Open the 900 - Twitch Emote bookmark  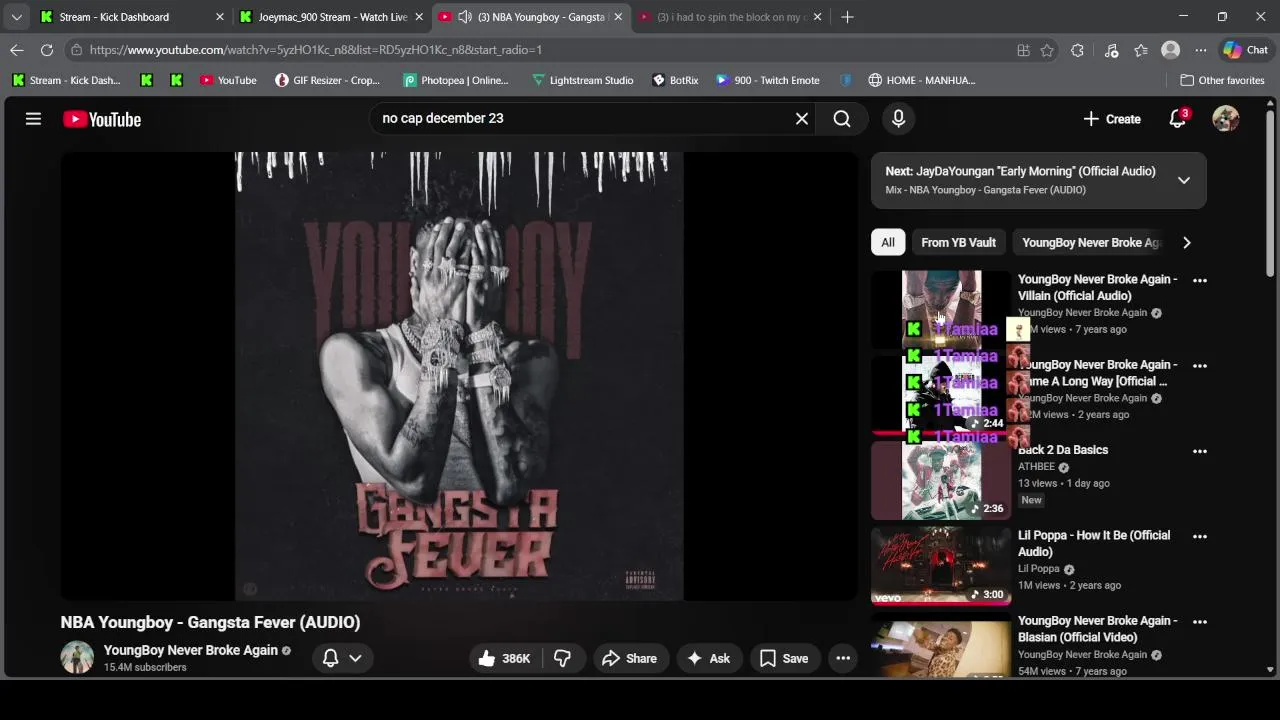tap(768, 80)
